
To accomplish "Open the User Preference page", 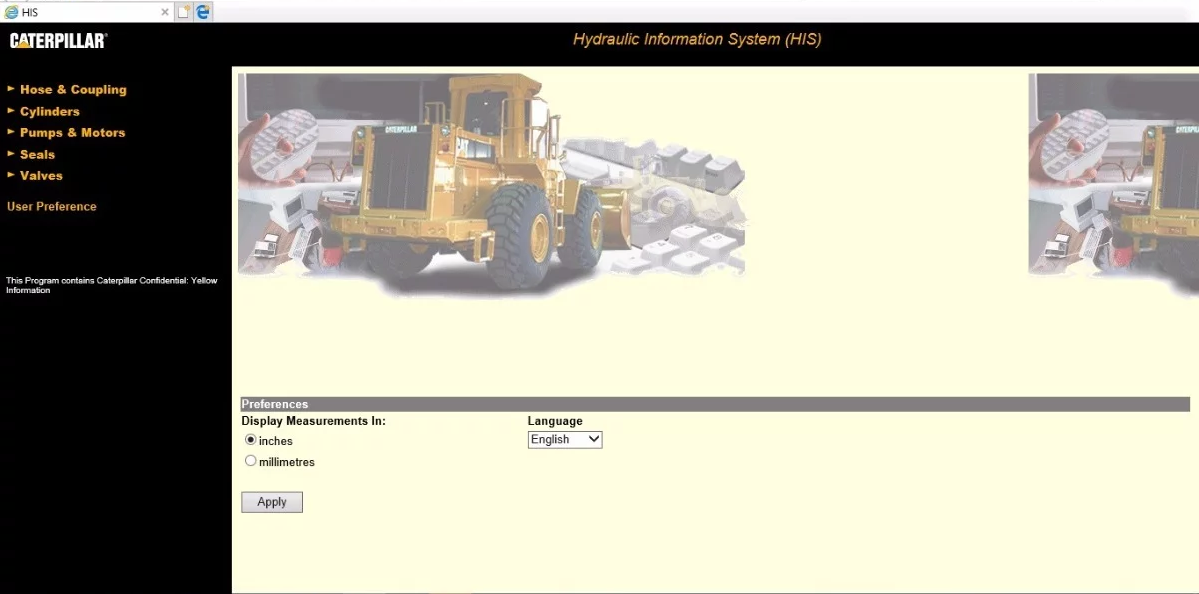I will [x=51, y=206].
